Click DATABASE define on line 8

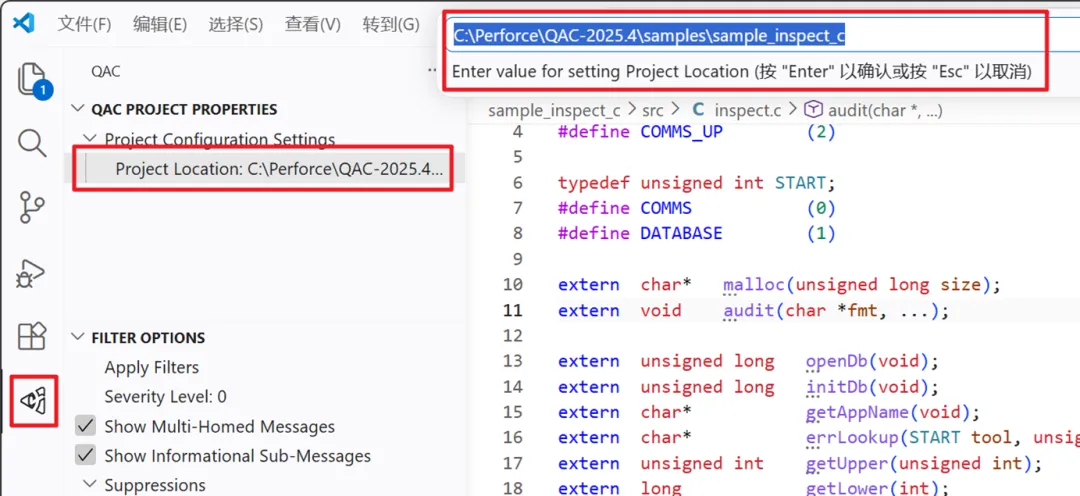682,234
